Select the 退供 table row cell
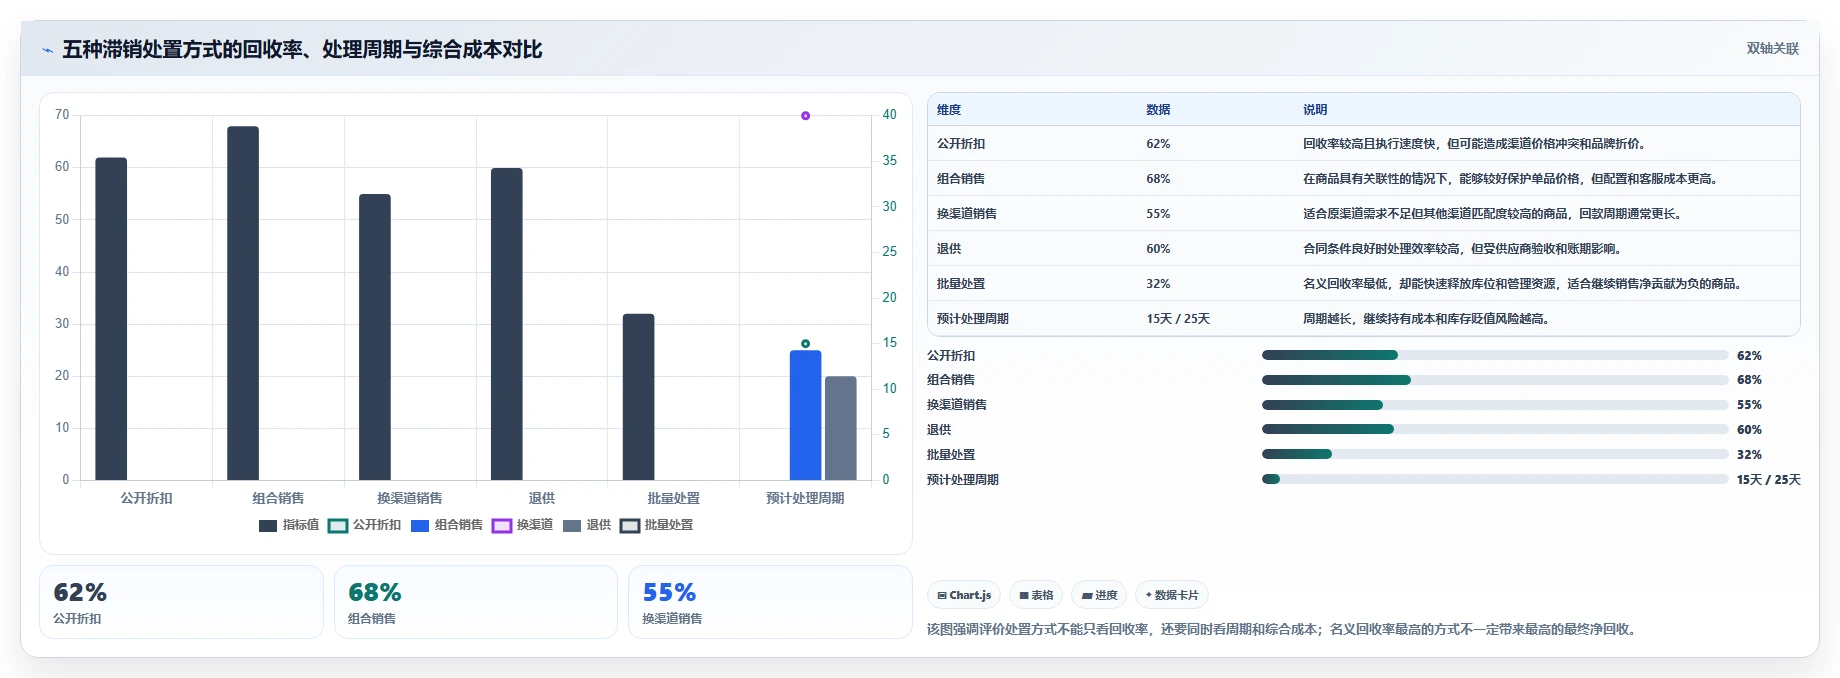The height and width of the screenshot is (678, 1840). click(949, 249)
